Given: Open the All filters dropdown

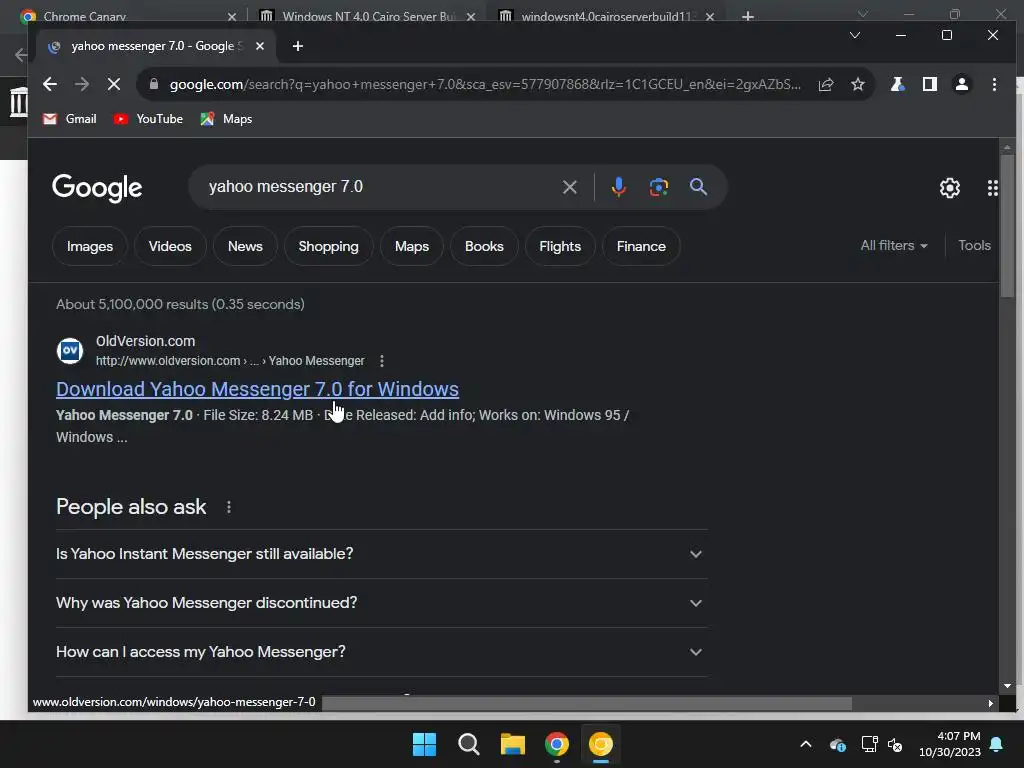Looking at the screenshot, I should pyautogui.click(x=893, y=246).
